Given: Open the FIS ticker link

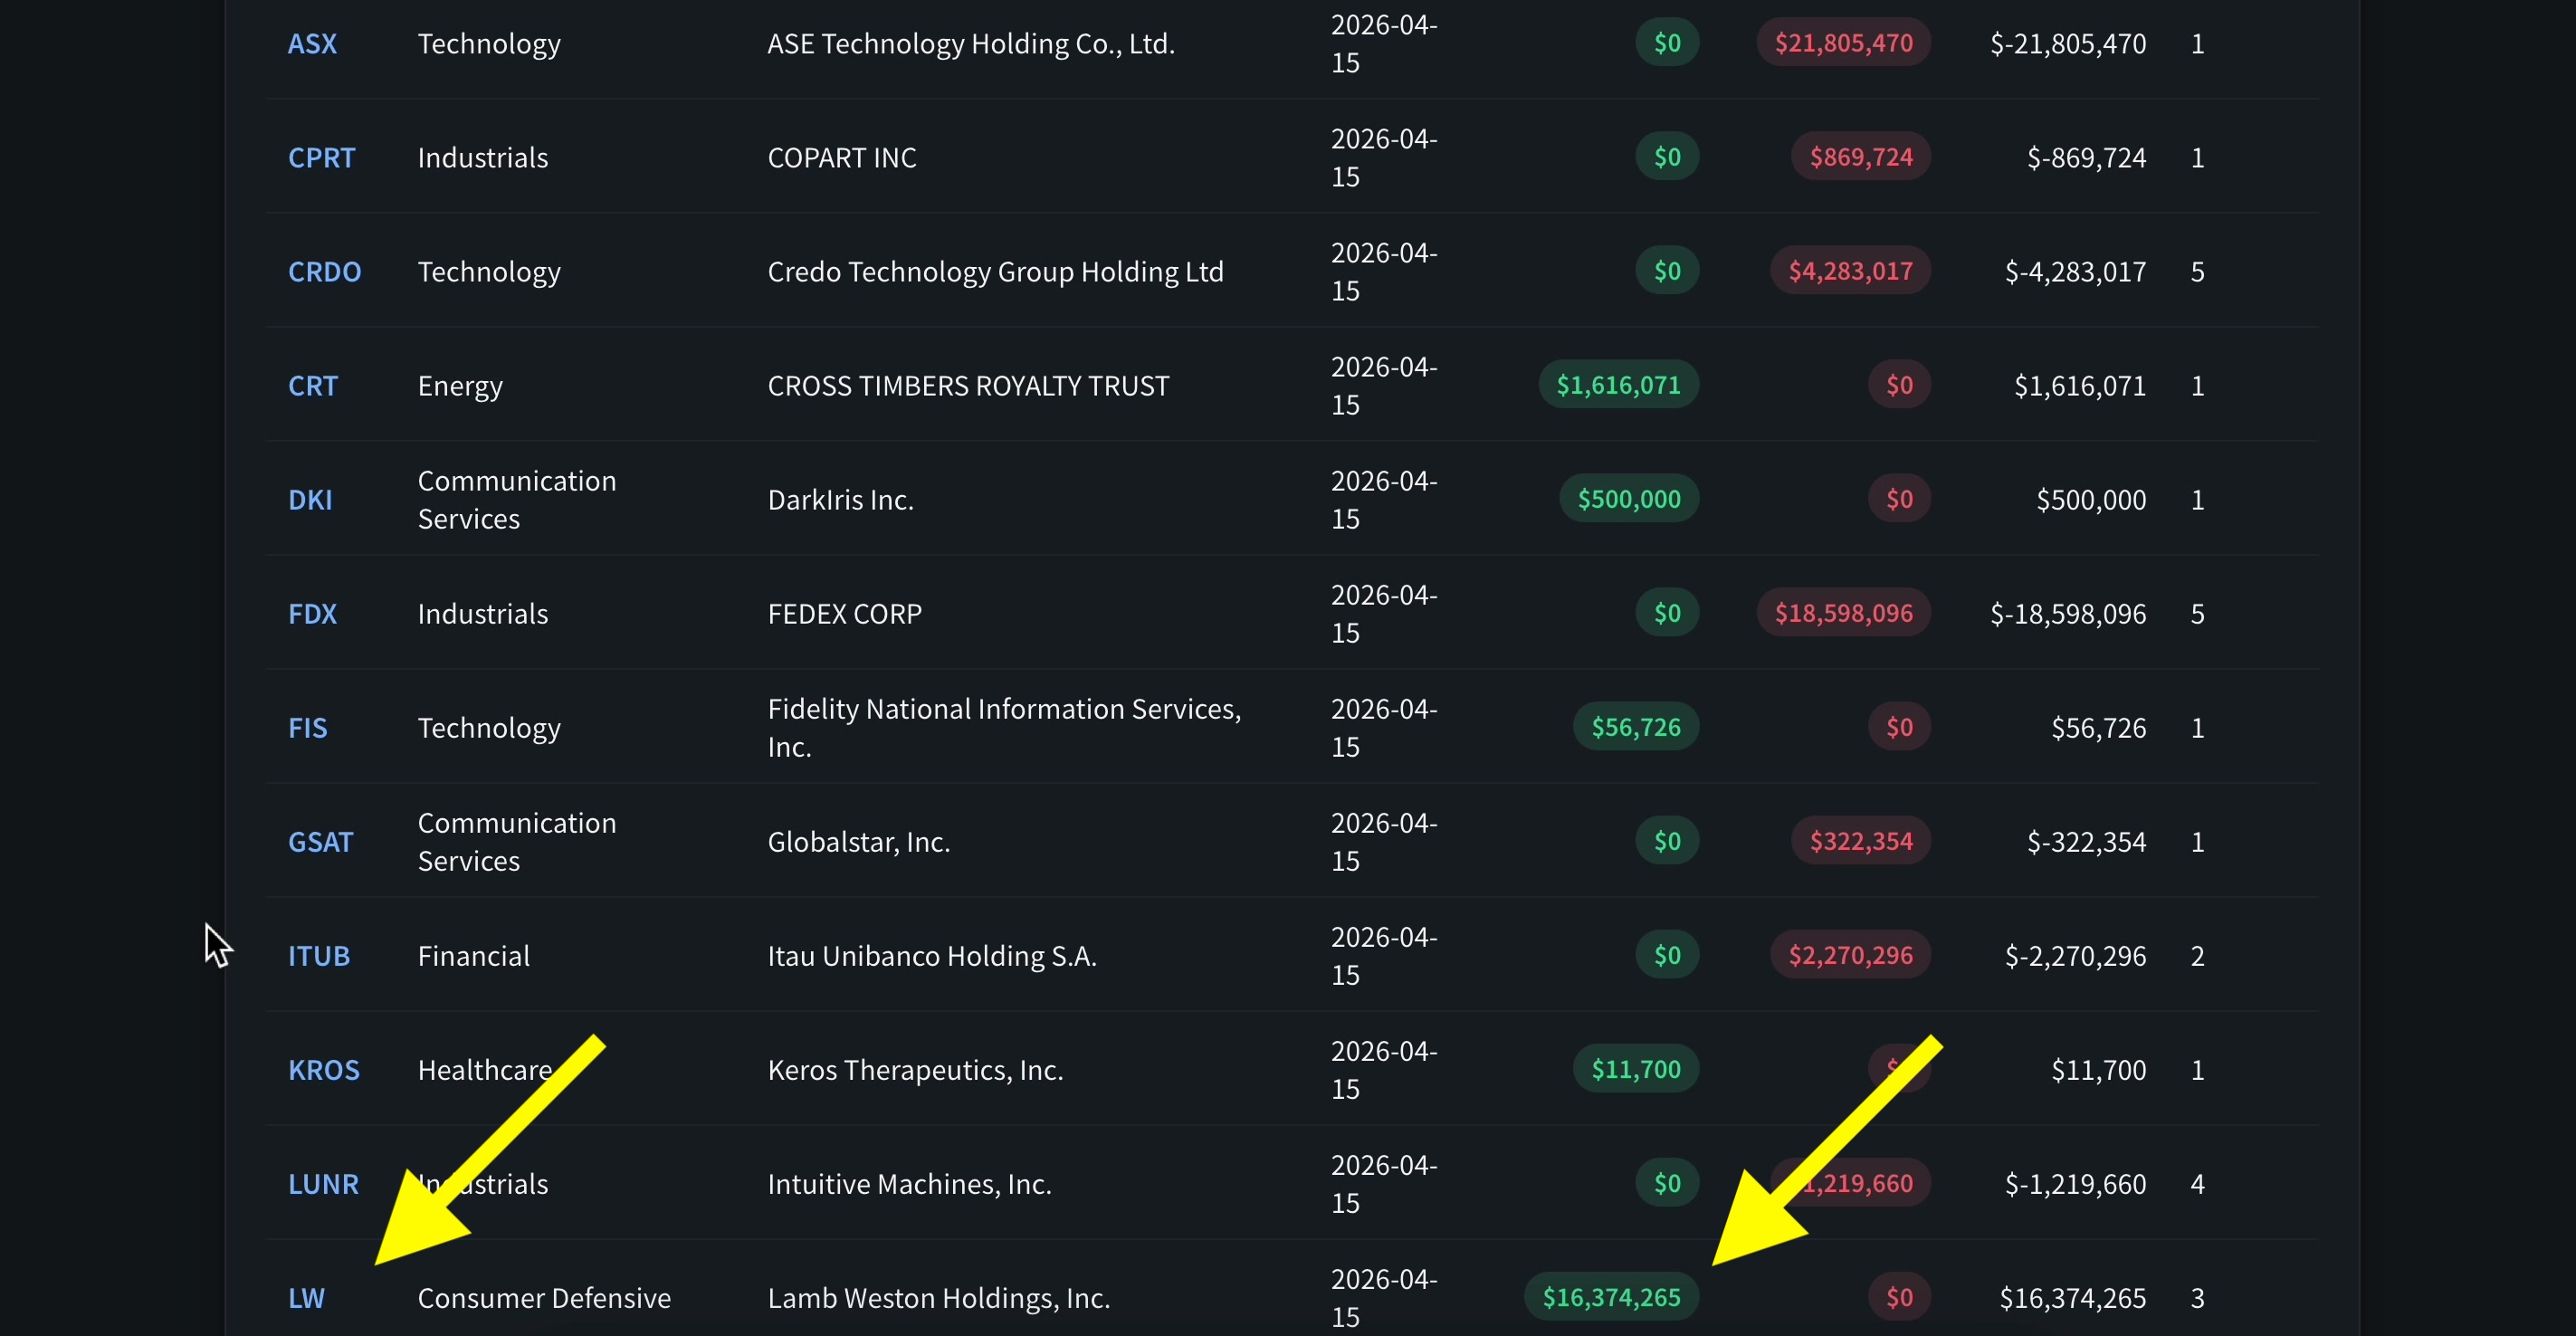Looking at the screenshot, I should coord(307,727).
